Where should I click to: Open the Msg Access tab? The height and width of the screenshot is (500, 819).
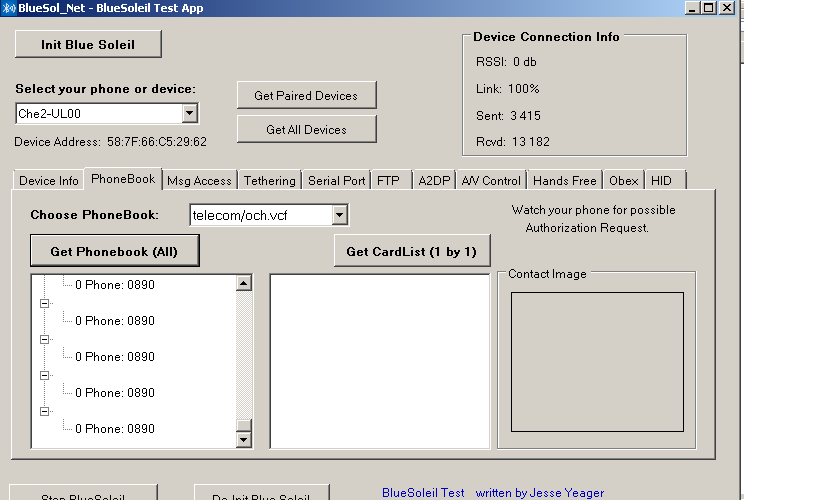tap(199, 181)
